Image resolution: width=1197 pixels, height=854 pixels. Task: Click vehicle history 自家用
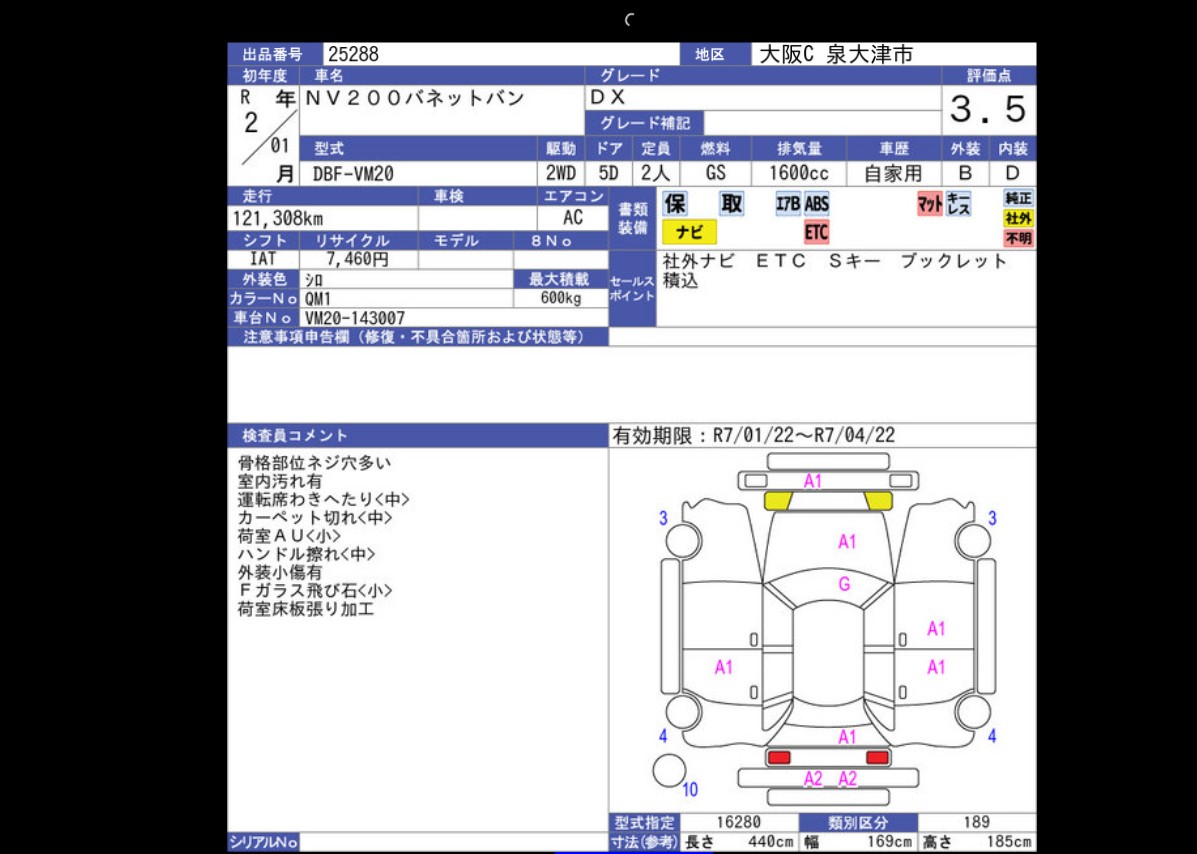(893, 174)
